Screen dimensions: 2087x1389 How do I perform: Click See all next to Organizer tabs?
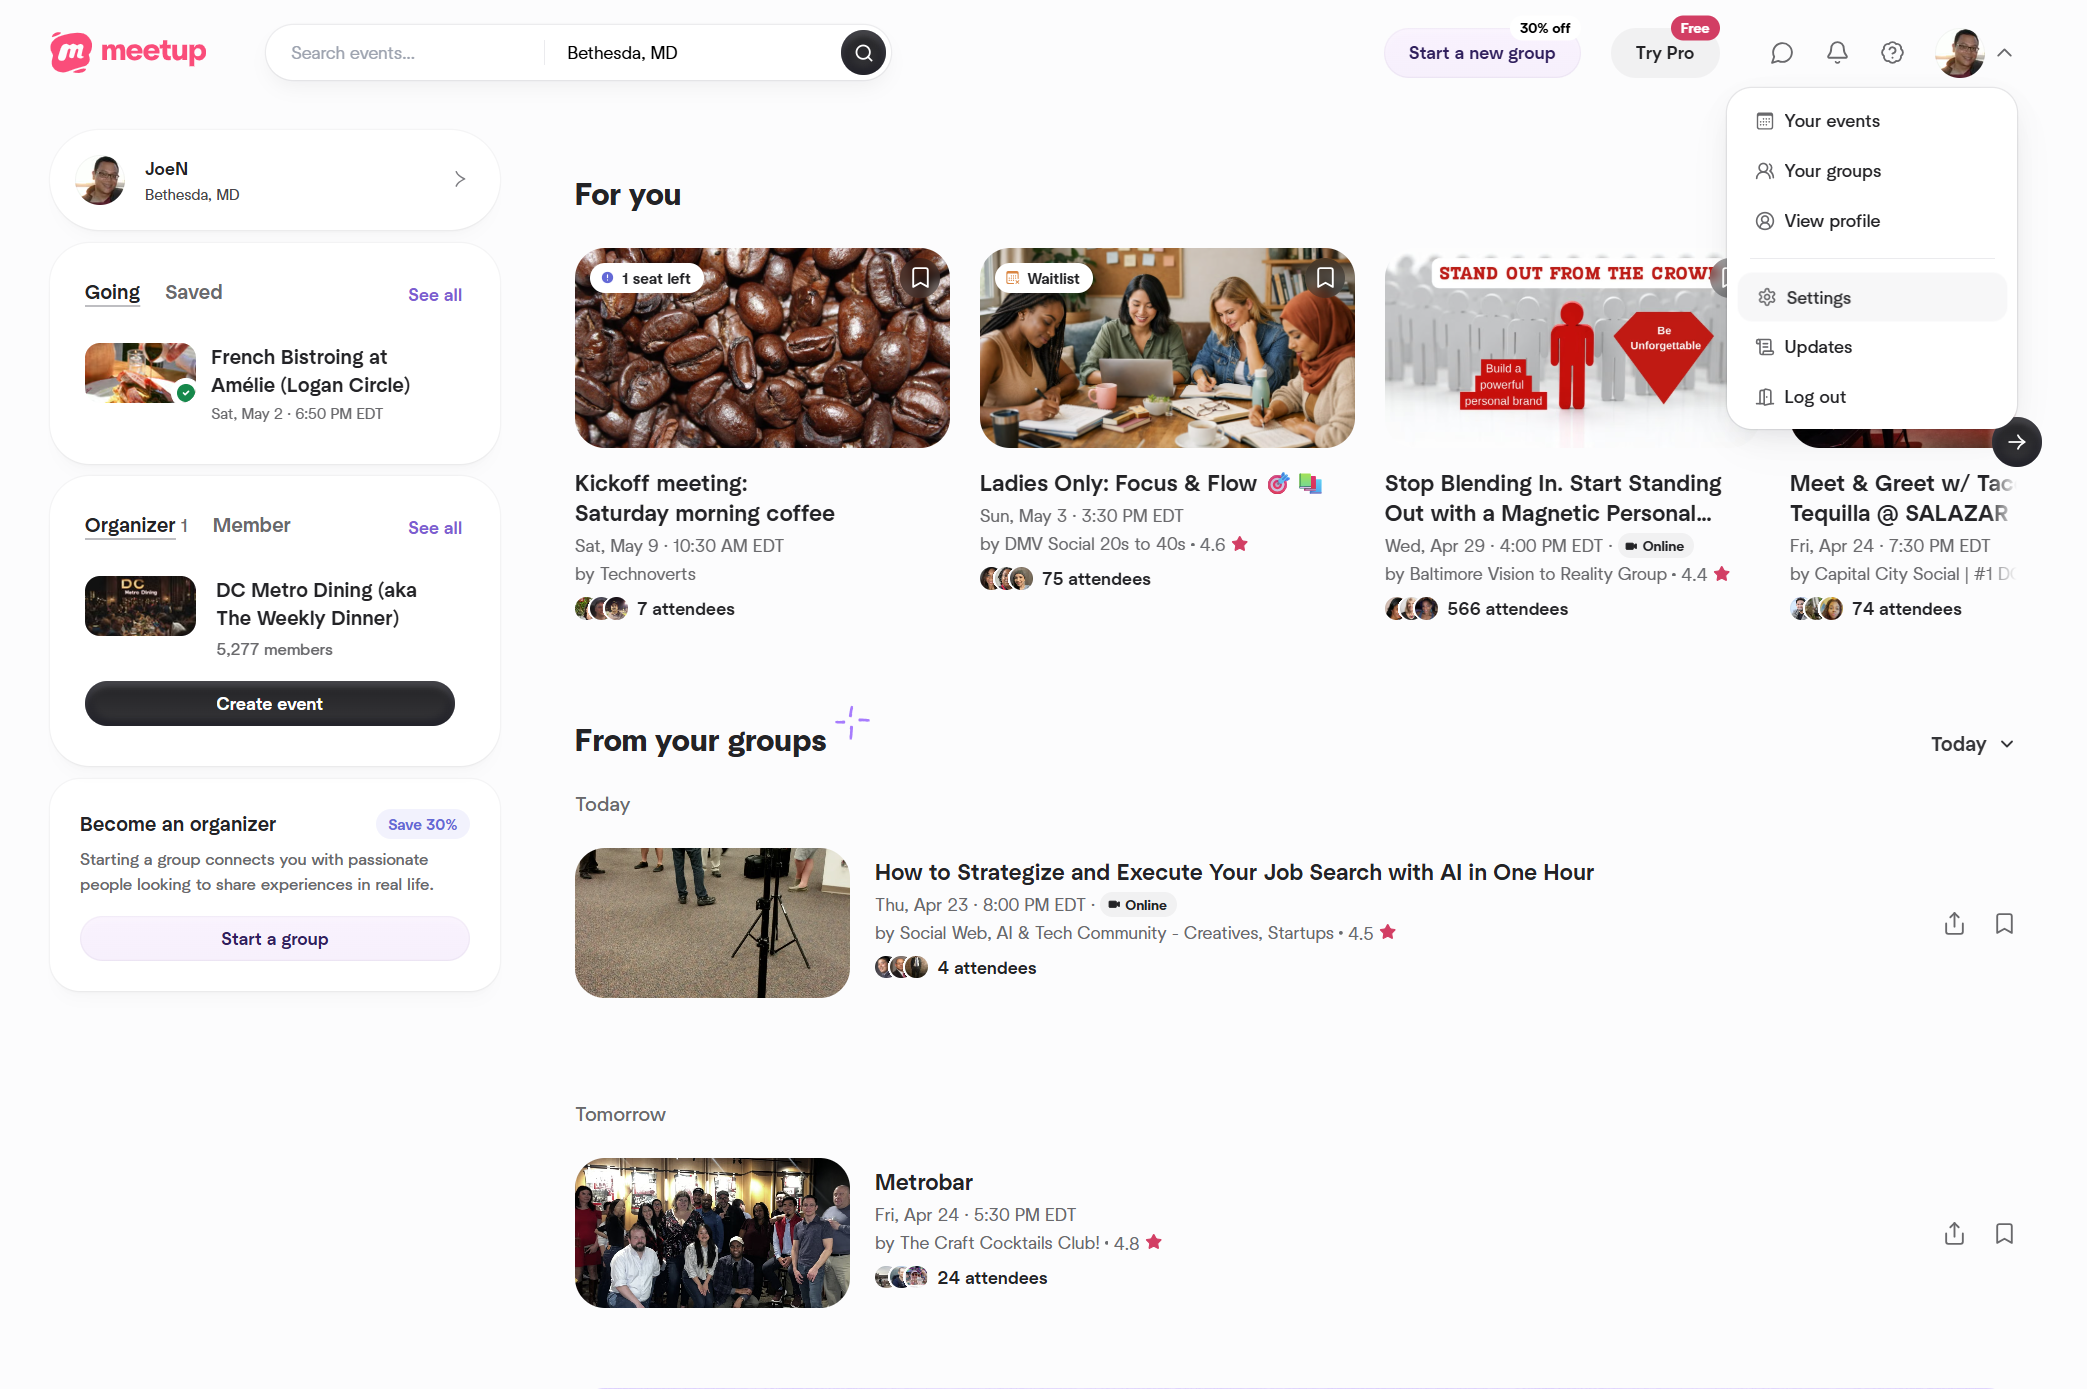pyautogui.click(x=434, y=528)
